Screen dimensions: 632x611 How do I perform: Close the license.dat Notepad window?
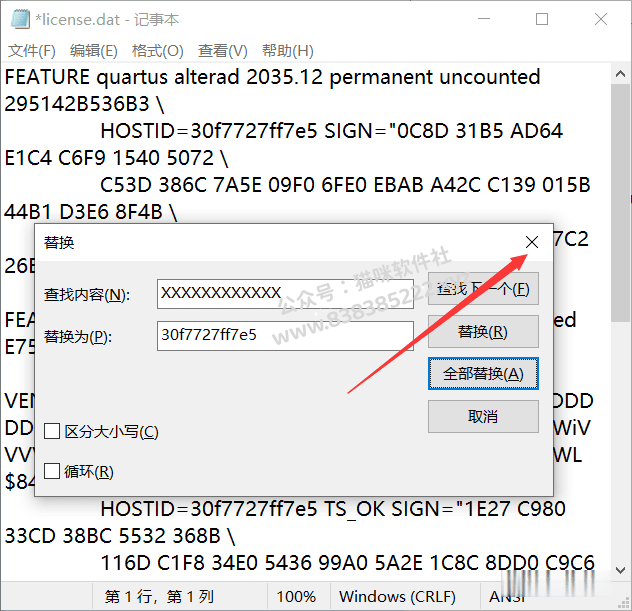601,19
